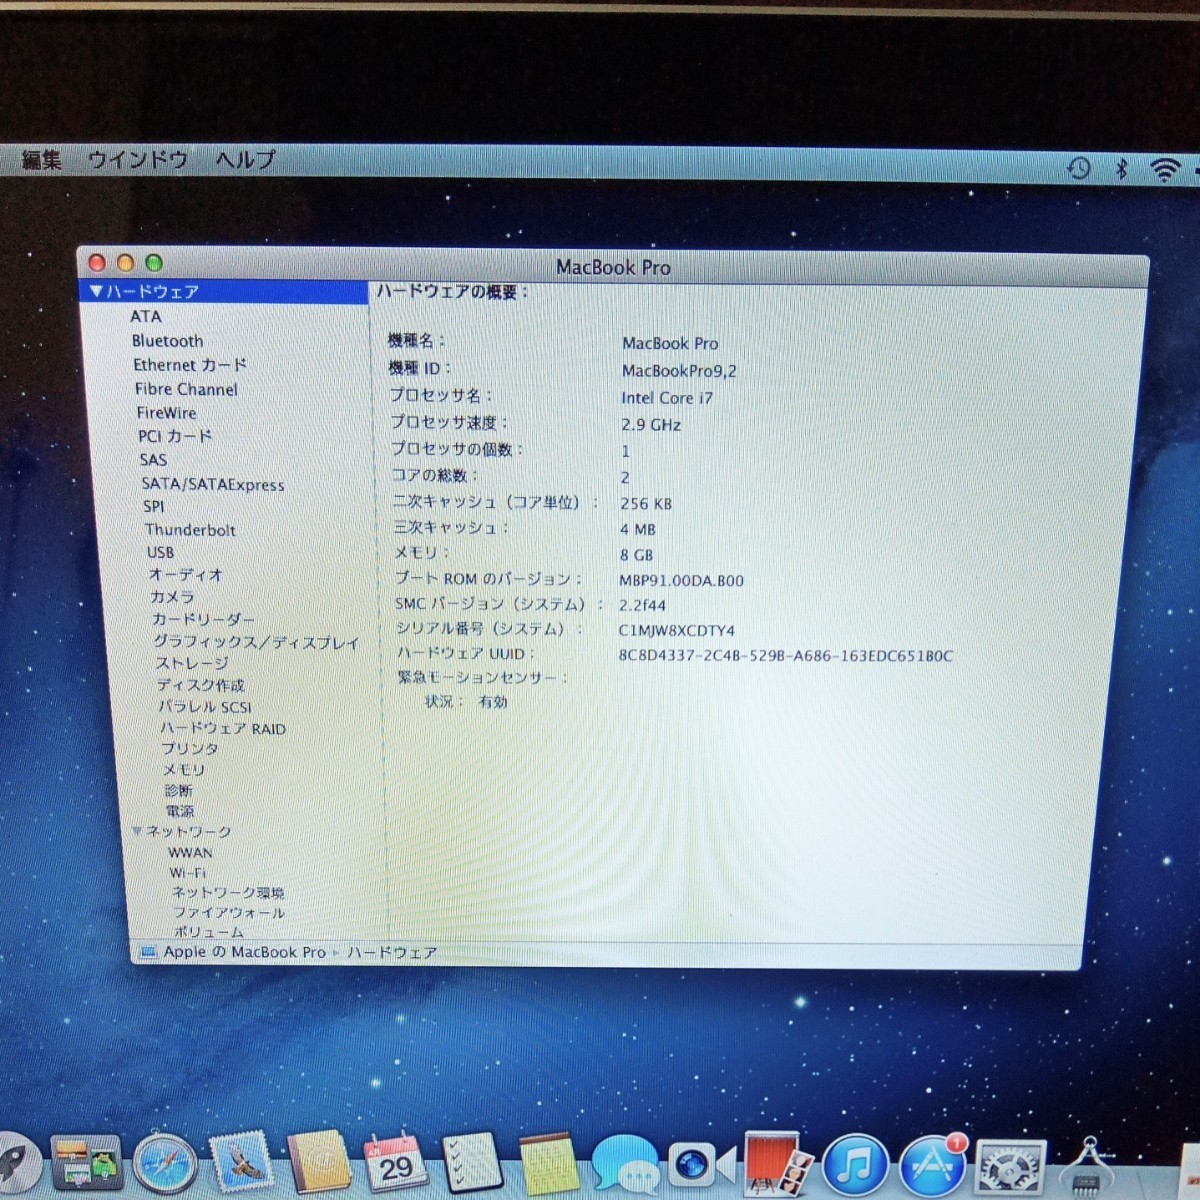Click serial number C1MJW8XCDTY4
The height and width of the screenshot is (1200, 1200).
[677, 630]
